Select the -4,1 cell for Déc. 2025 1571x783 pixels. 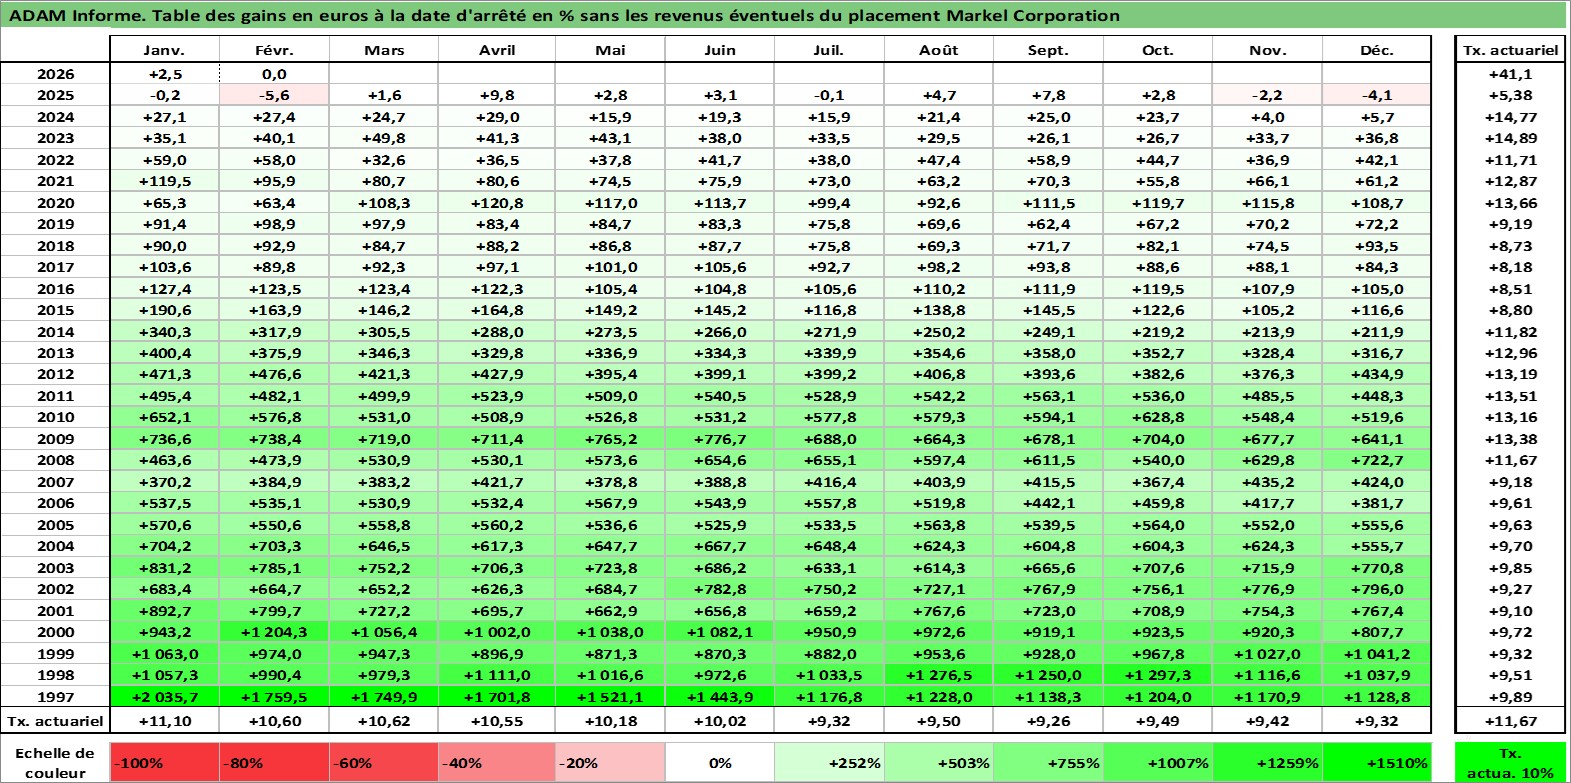coord(1377,96)
